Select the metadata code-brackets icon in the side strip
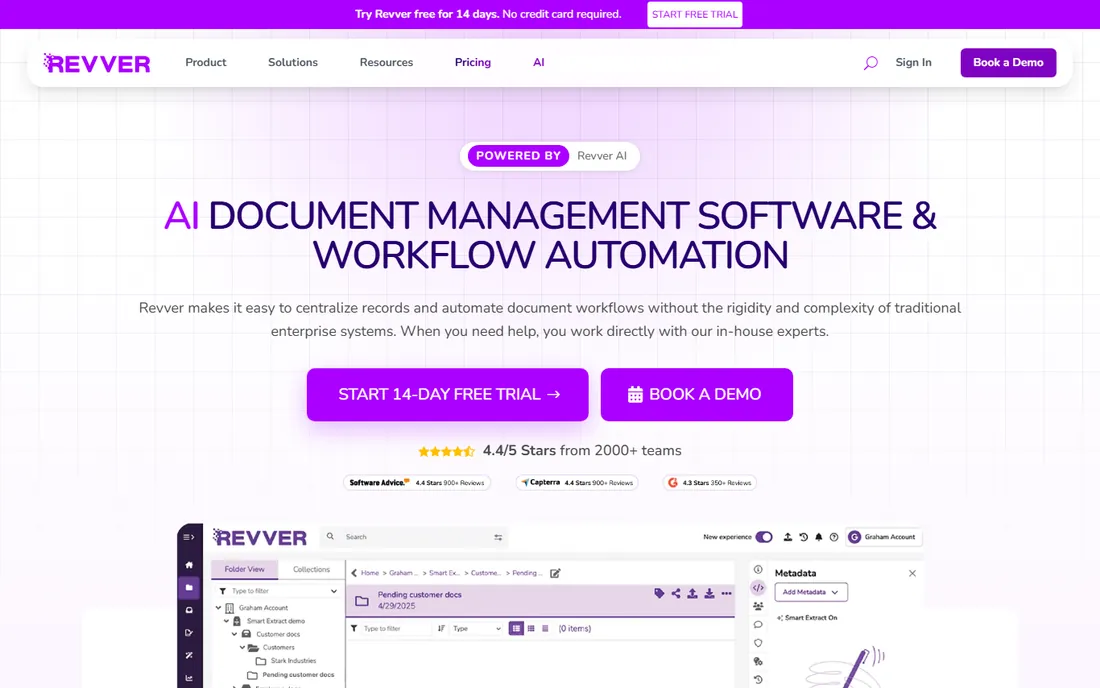1100x688 pixels. point(758,588)
